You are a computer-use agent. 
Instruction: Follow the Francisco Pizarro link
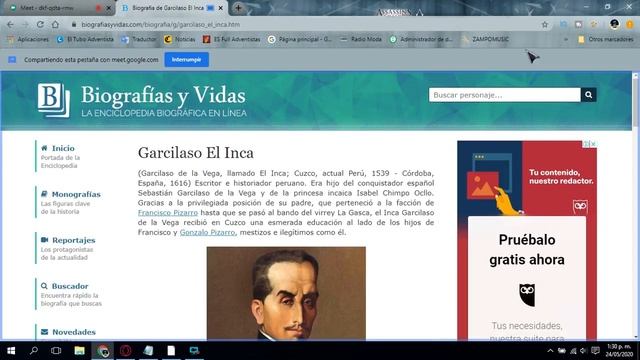[x=168, y=213]
